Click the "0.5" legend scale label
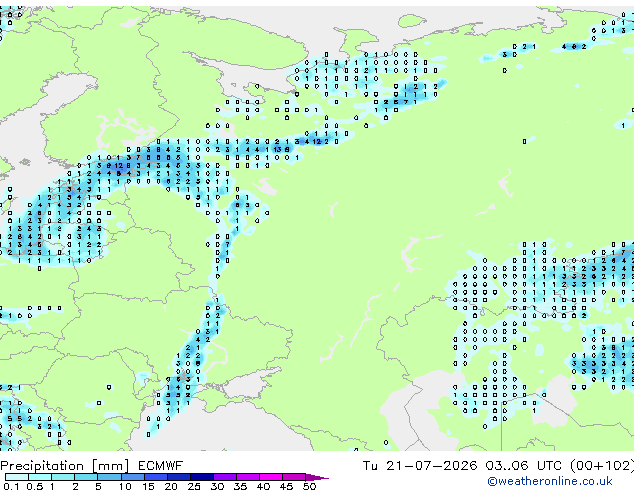This screenshot has height=490, width=634. pos(35,486)
